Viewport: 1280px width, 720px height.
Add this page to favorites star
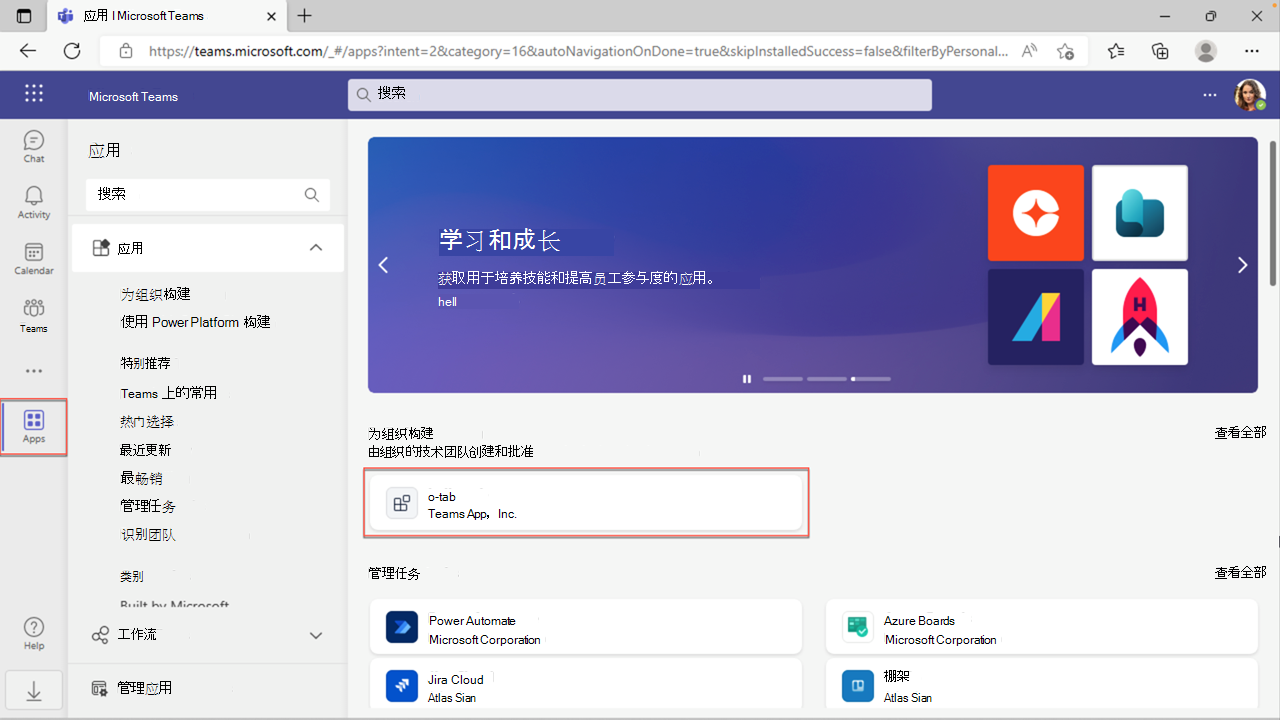point(1066,51)
